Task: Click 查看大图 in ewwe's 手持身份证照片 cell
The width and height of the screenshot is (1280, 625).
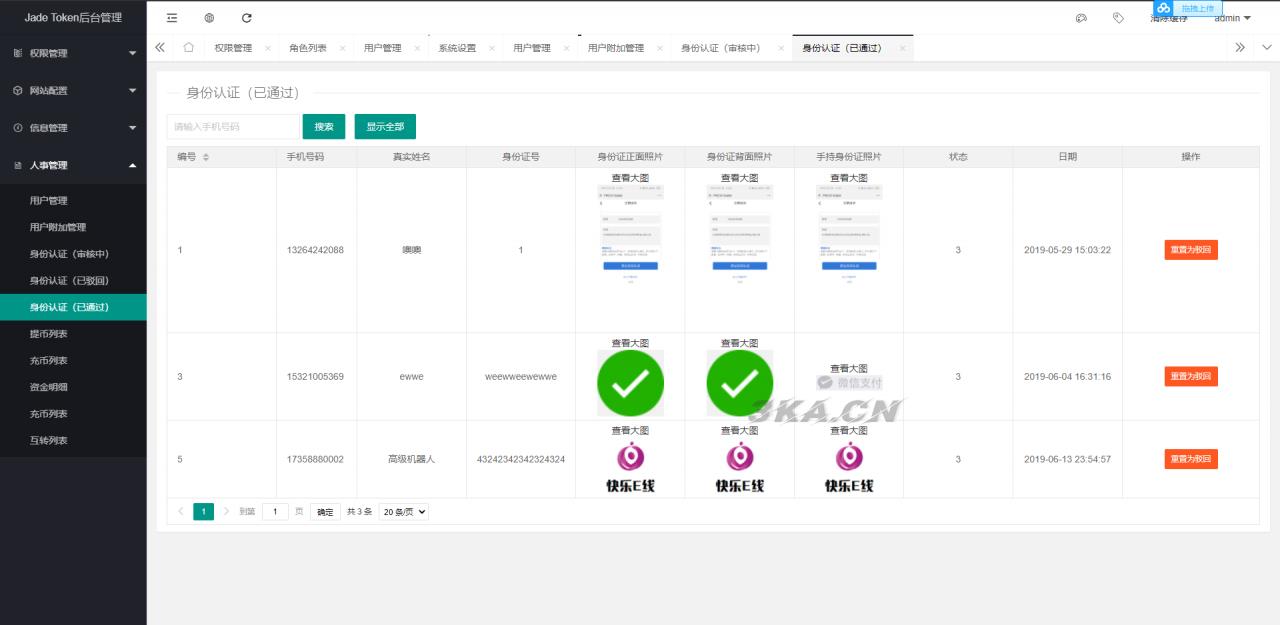Action: pos(849,369)
